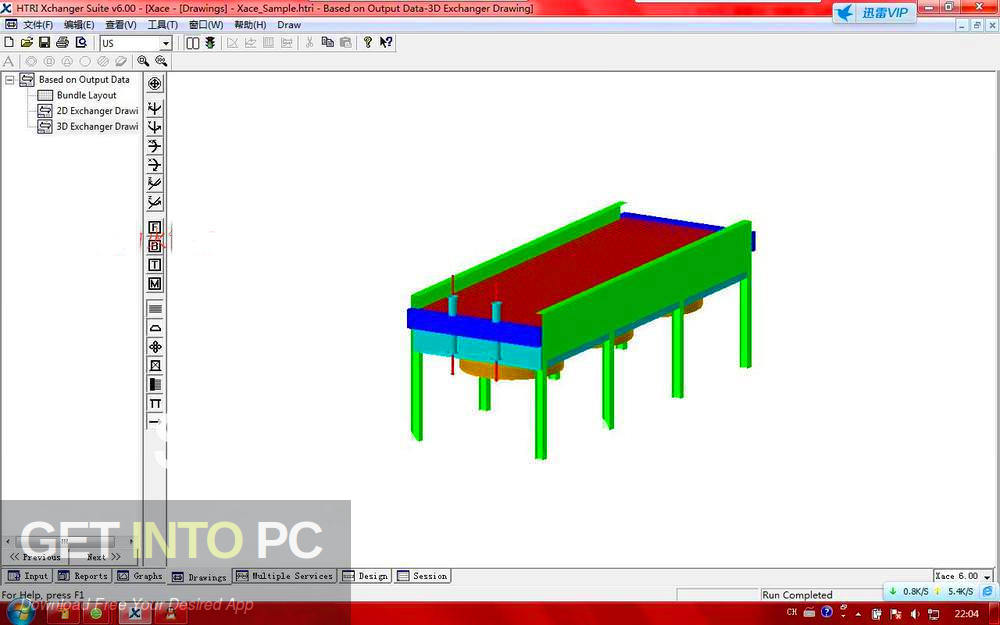
Task: Switch to the Session tab
Action: [422, 576]
